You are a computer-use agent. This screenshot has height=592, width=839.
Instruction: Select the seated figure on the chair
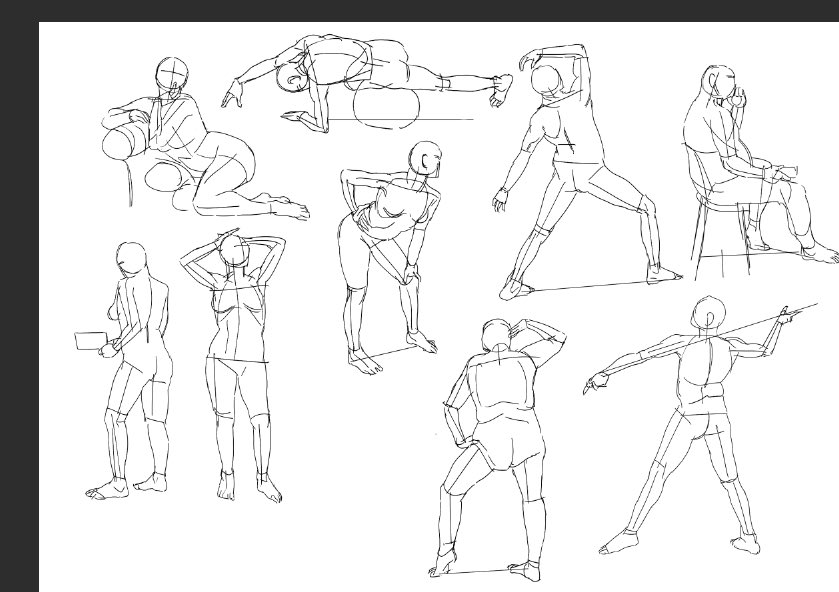pos(760,172)
